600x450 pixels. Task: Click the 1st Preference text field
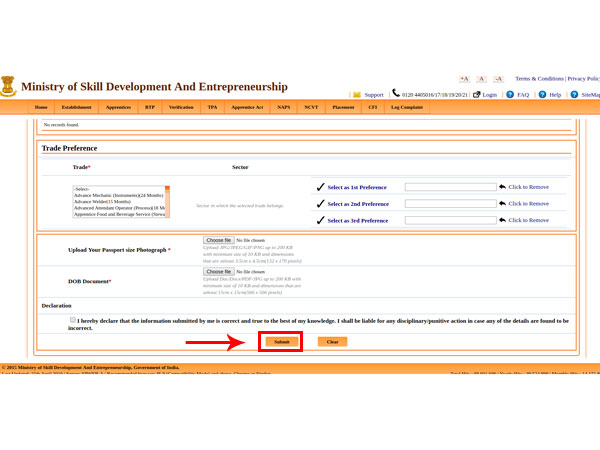tap(450, 187)
